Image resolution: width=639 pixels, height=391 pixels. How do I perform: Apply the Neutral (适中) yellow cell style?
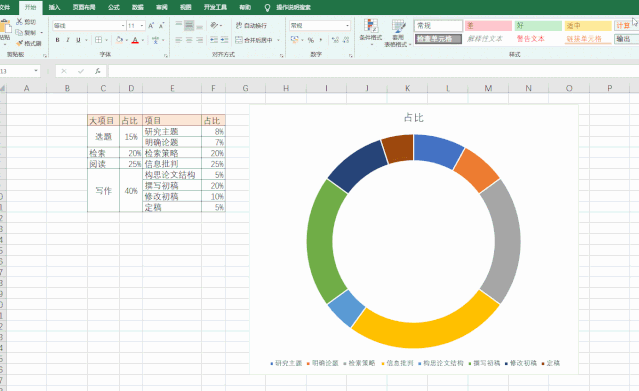pos(588,26)
